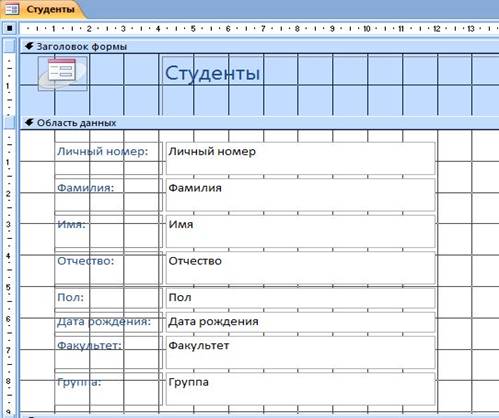Click the Фамилия text box
Screen dimensions: 499x418
300,195
